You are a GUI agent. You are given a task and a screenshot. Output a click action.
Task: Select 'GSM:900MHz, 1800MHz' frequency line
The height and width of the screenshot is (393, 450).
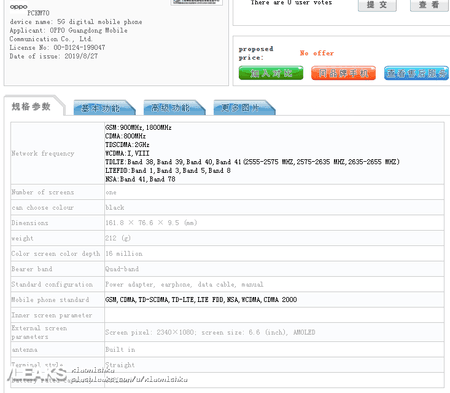click(138, 128)
